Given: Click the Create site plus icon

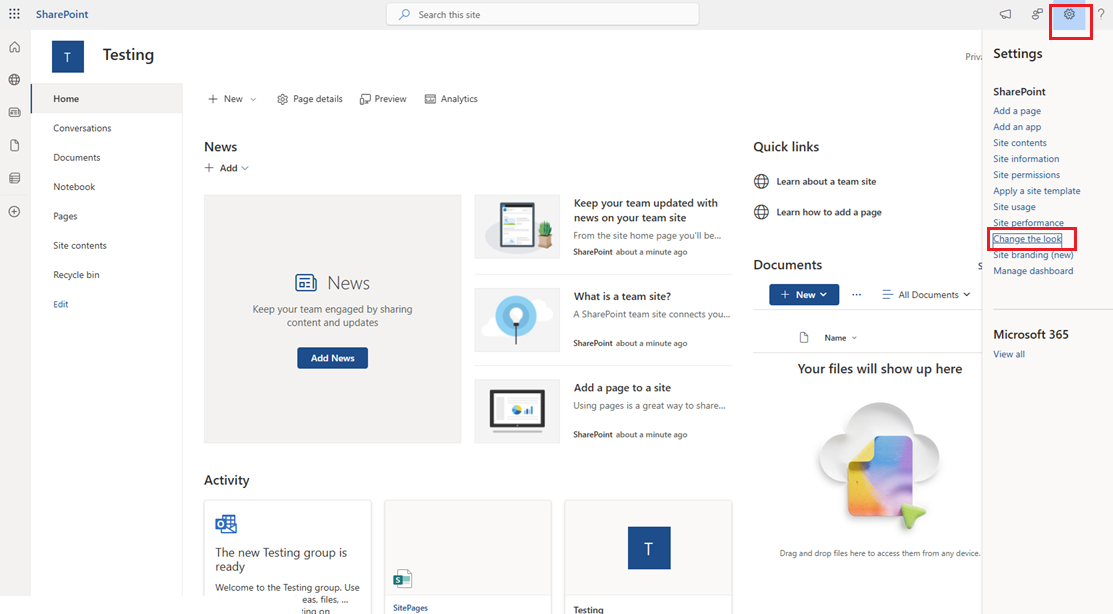Looking at the screenshot, I should (x=14, y=212).
